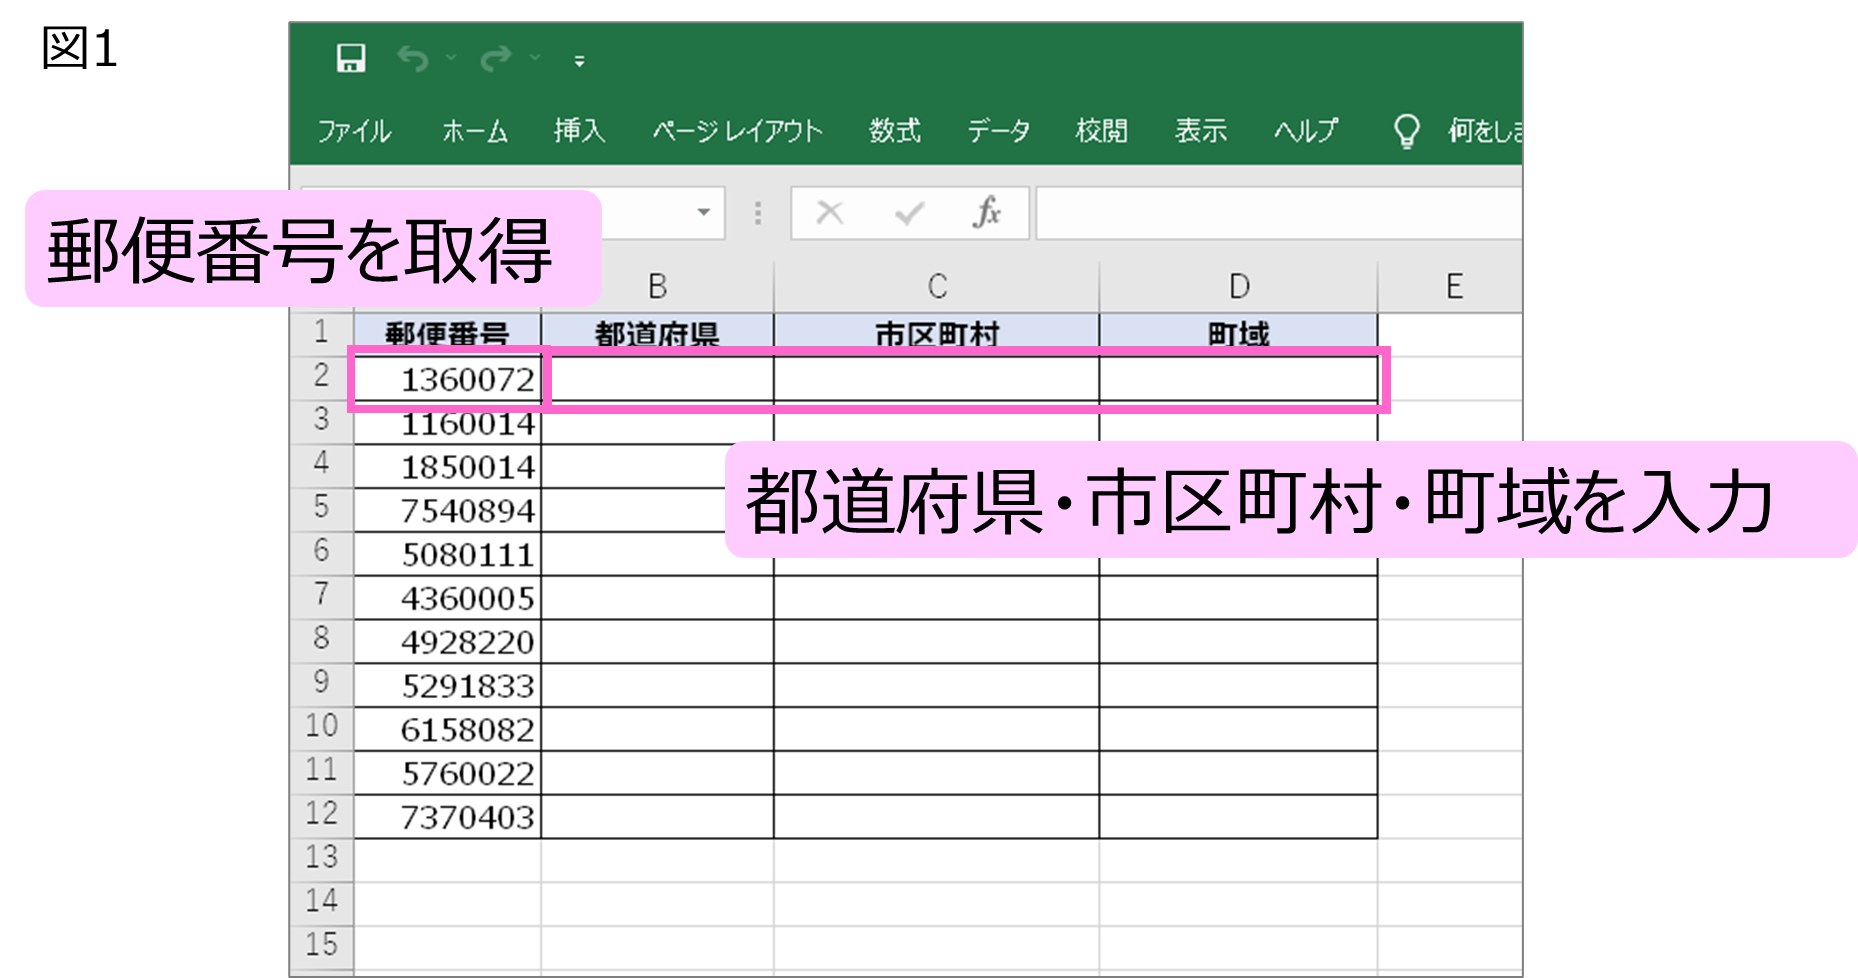Open the Customize Quick Access Toolbar dropdown
This screenshot has width=1858, height=978.
click(x=579, y=61)
